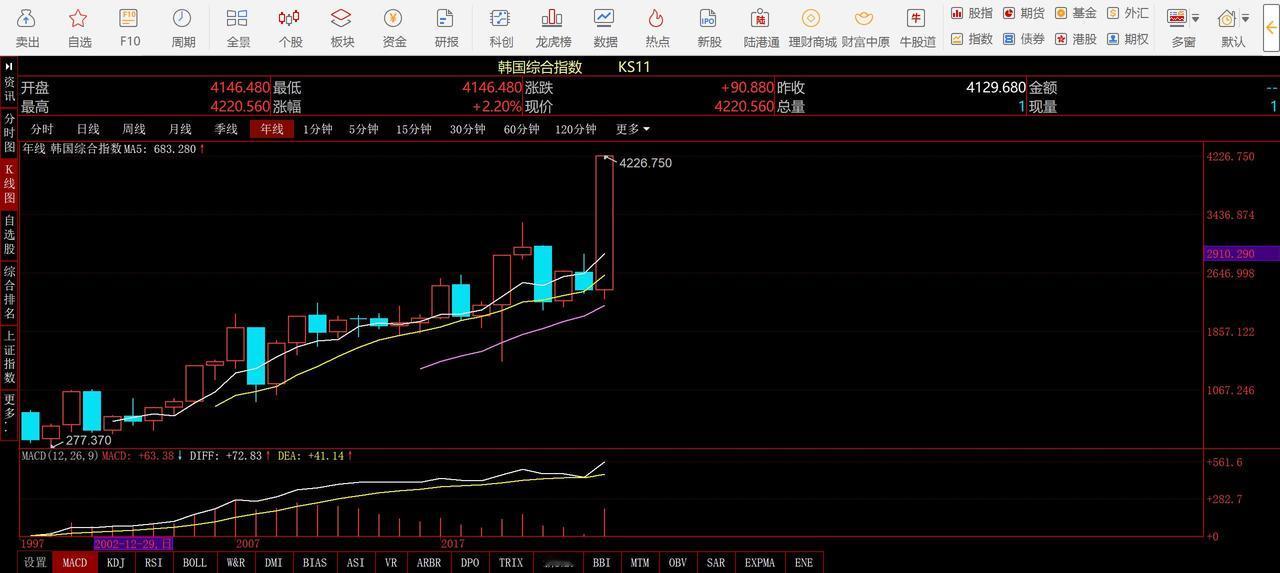Collapse the left sidebar via top arrow
1280x573 pixels.
pos(9,66)
